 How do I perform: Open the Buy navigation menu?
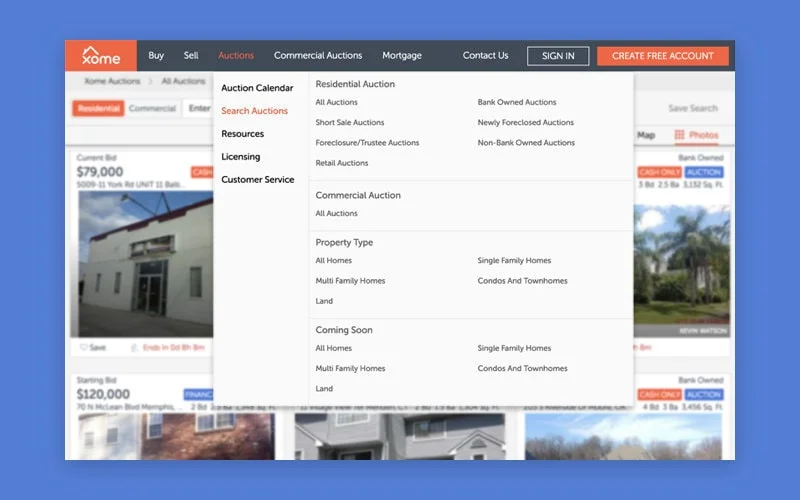[x=156, y=56]
